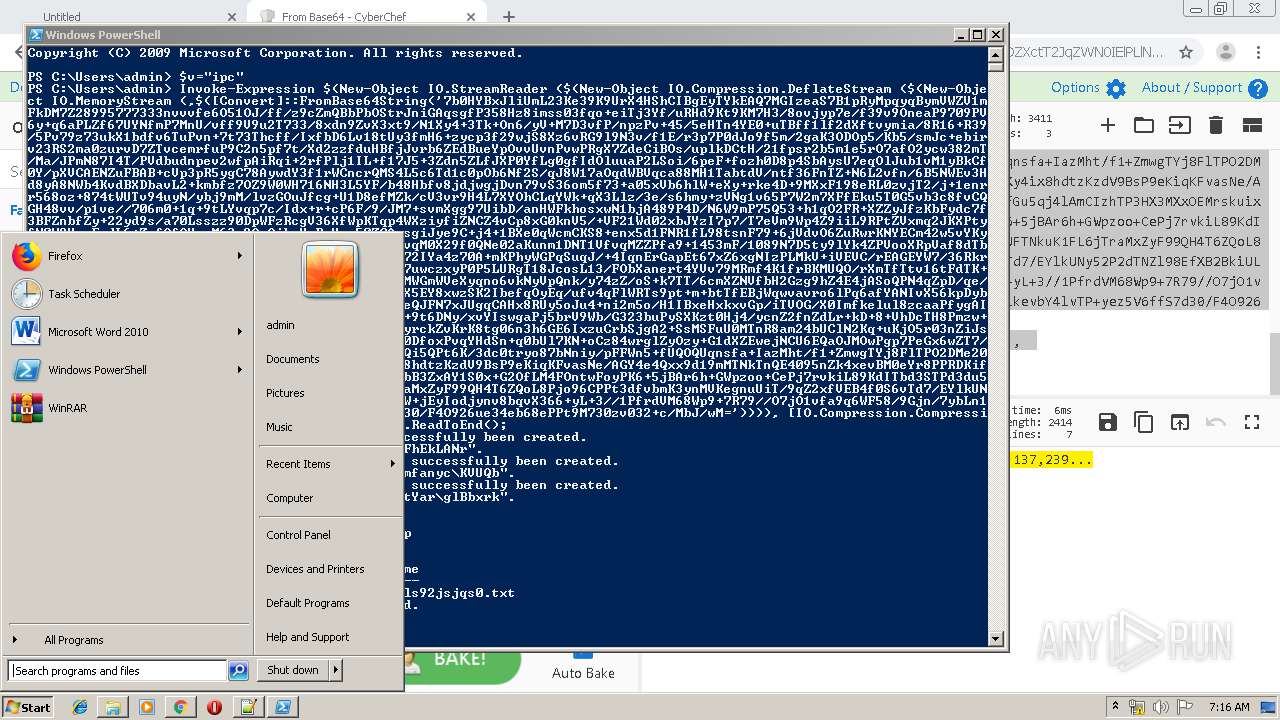Open folder as input in CyberChef
1280x720 pixels.
[1144, 125]
